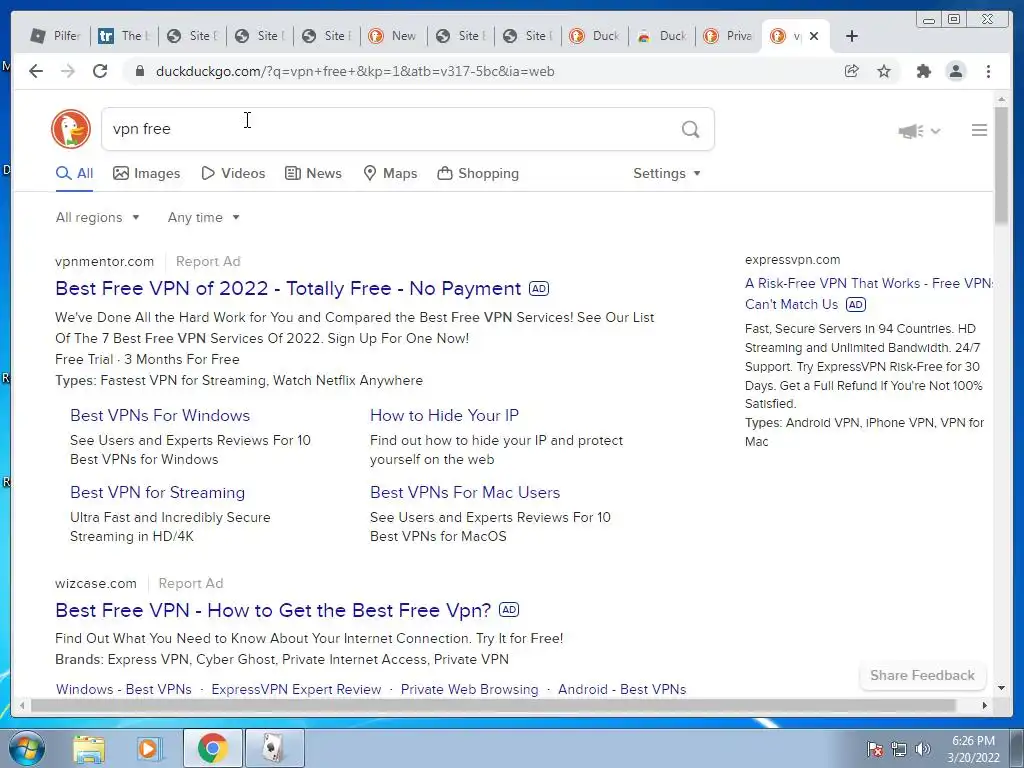The height and width of the screenshot is (768, 1024).
Task: Select the All results tab
Action: [74, 173]
